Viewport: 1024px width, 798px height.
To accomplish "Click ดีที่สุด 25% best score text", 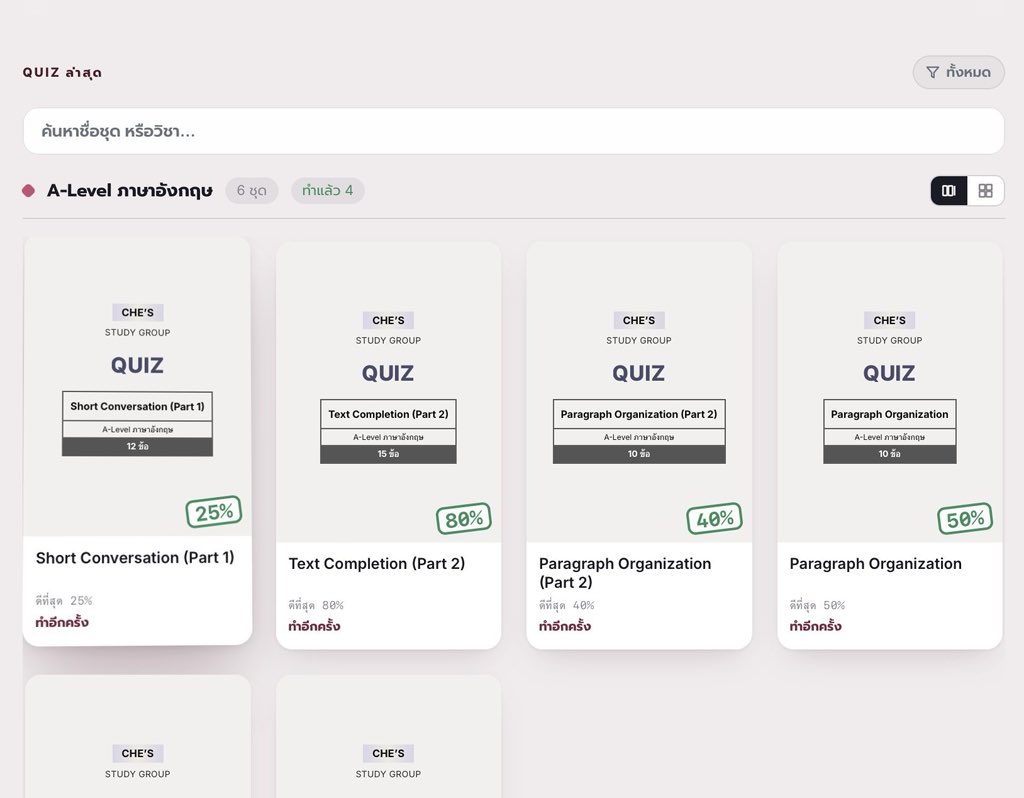I will (64, 601).
